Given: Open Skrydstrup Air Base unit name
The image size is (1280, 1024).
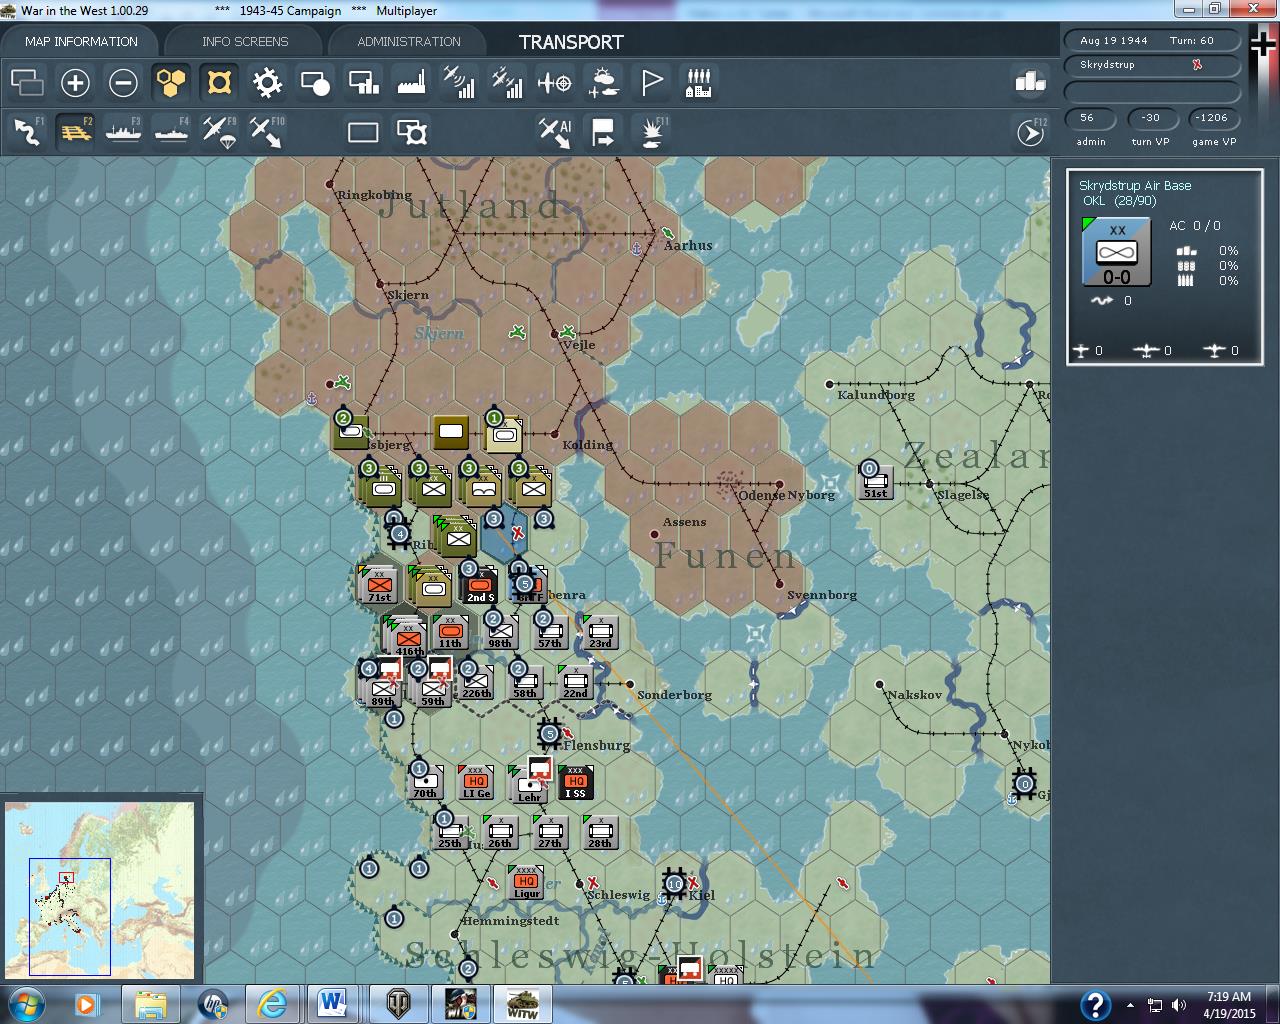Looking at the screenshot, I should (1135, 186).
